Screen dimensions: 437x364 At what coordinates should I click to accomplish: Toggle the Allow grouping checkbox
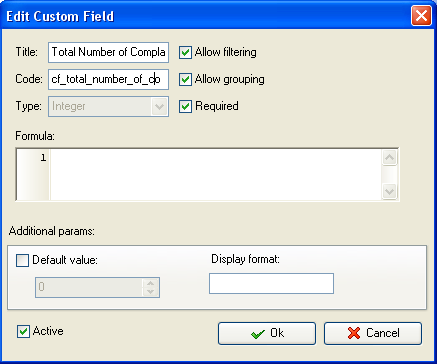pos(185,79)
